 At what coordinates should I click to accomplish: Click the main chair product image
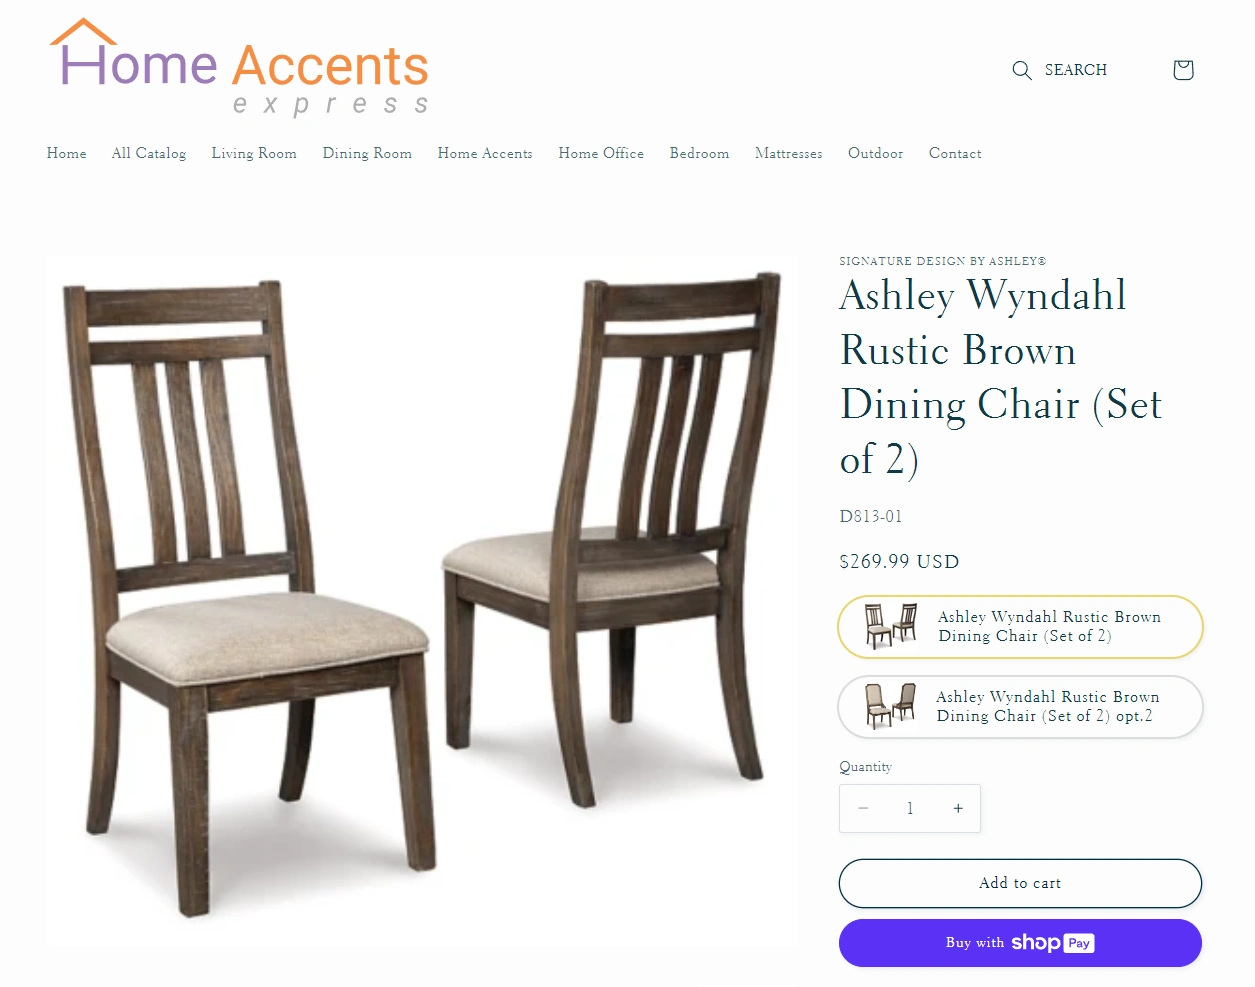pos(423,601)
